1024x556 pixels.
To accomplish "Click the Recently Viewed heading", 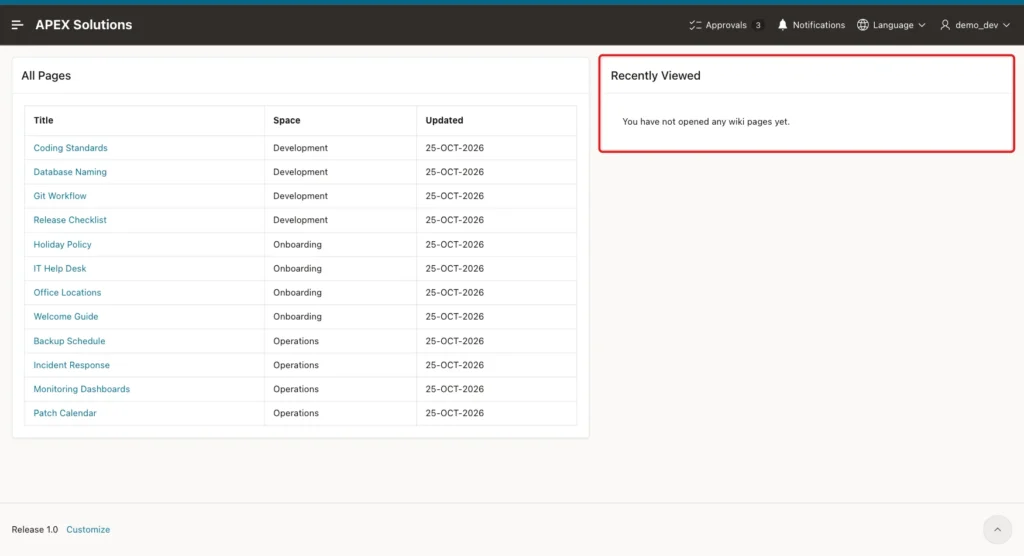I will pos(655,76).
